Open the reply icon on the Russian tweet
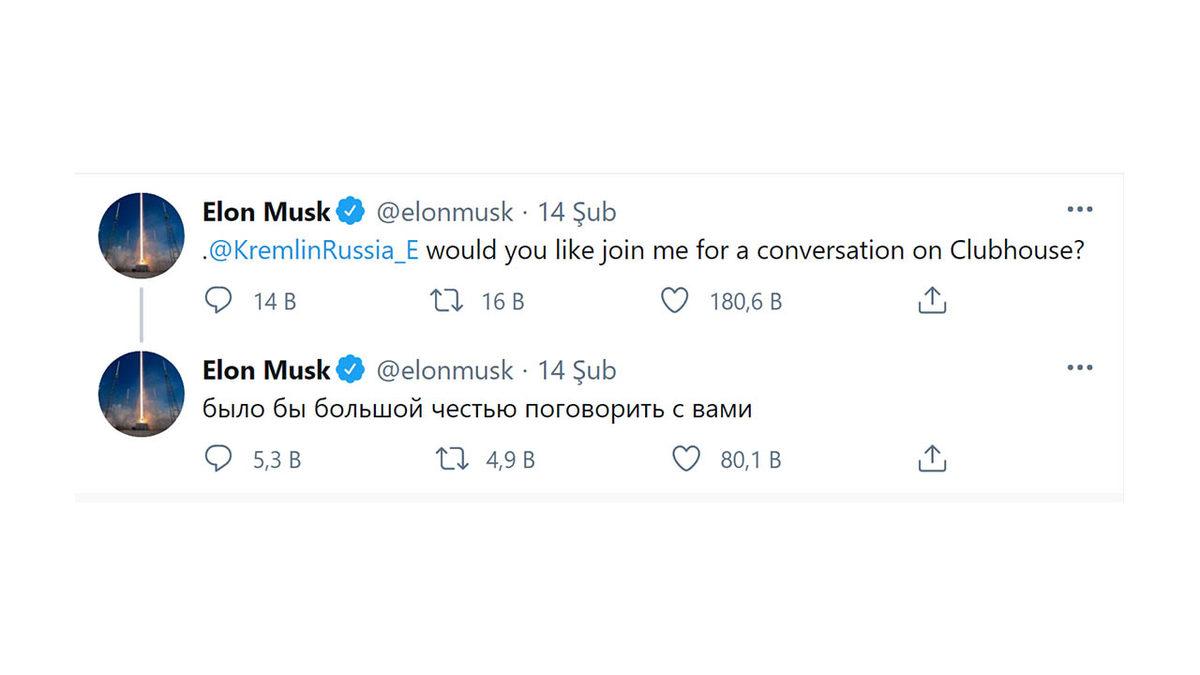The width and height of the screenshot is (1200, 675). tap(218, 458)
